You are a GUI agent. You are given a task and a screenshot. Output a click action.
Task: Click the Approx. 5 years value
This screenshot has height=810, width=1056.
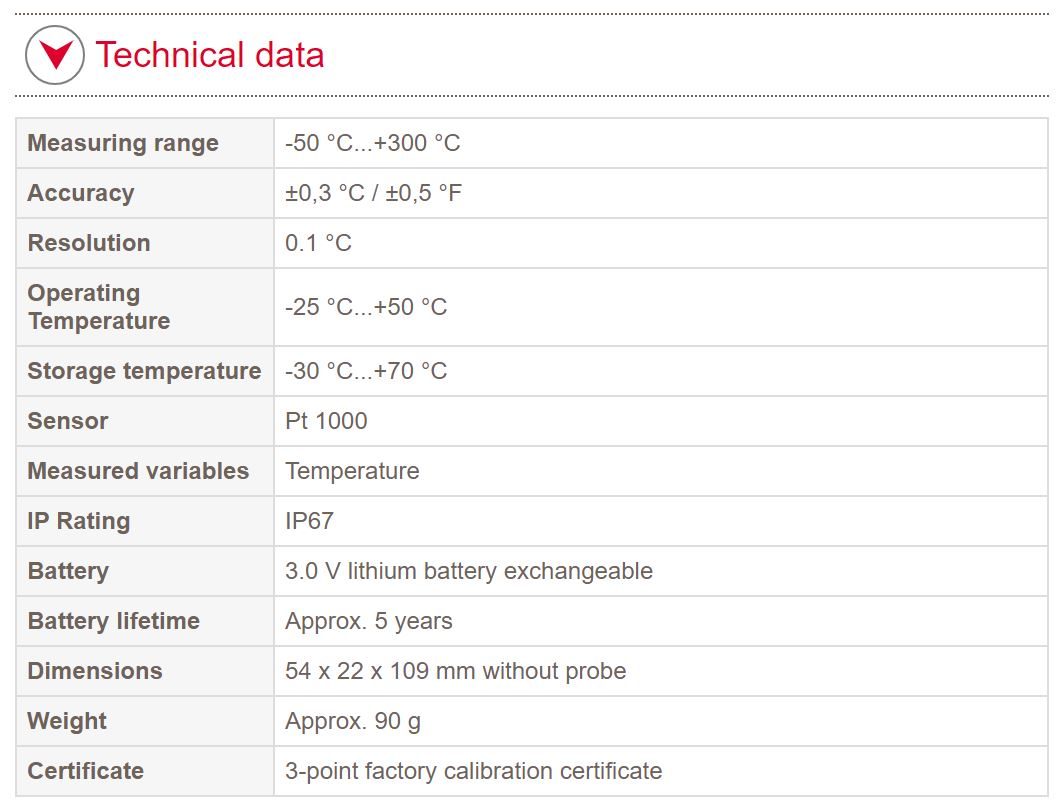tap(368, 621)
